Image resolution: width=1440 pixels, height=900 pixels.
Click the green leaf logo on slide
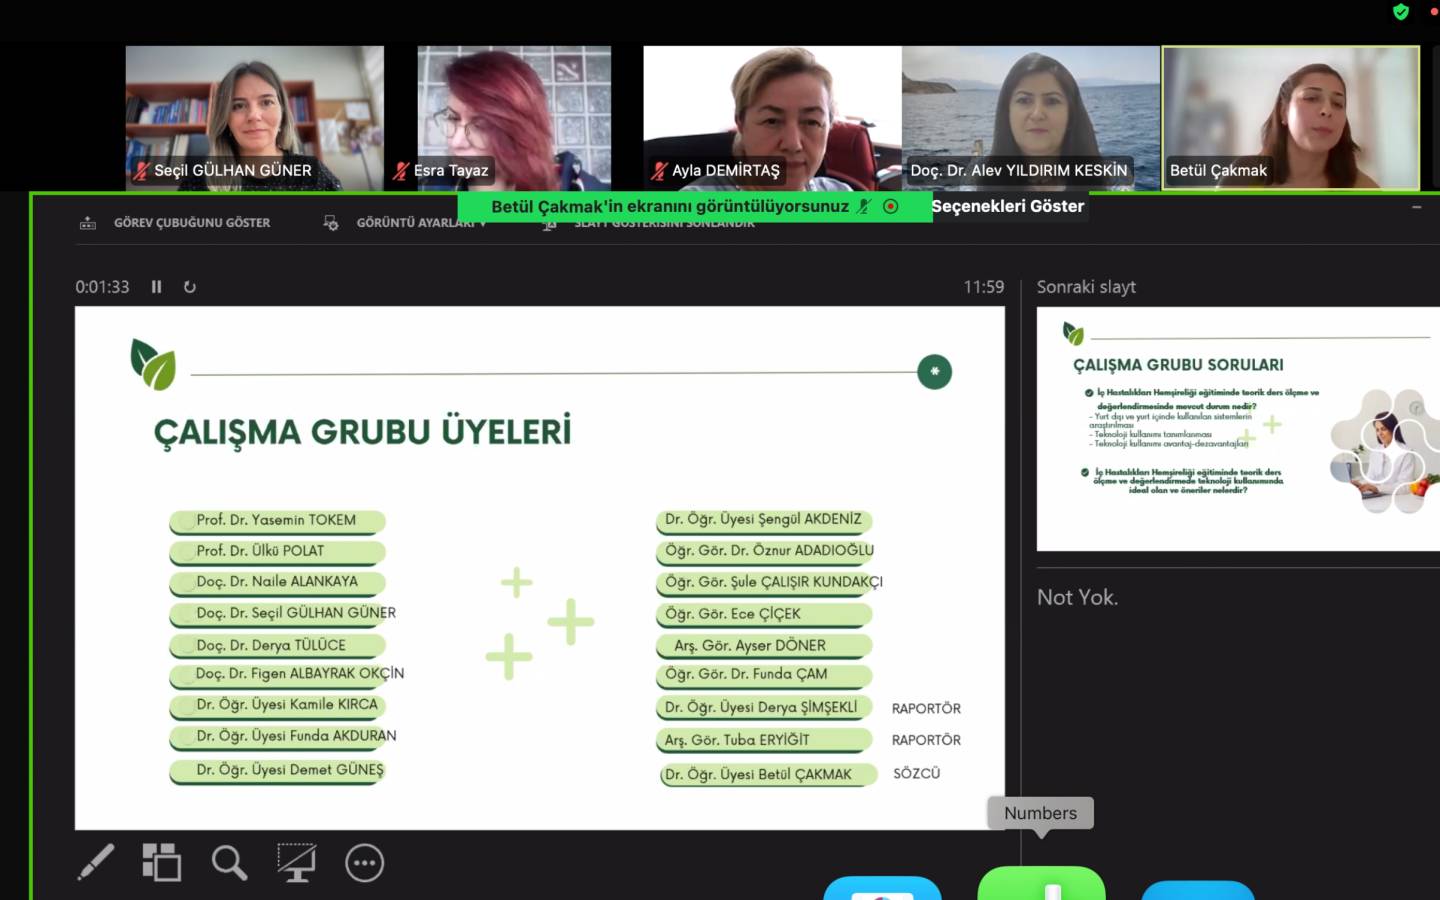[153, 364]
